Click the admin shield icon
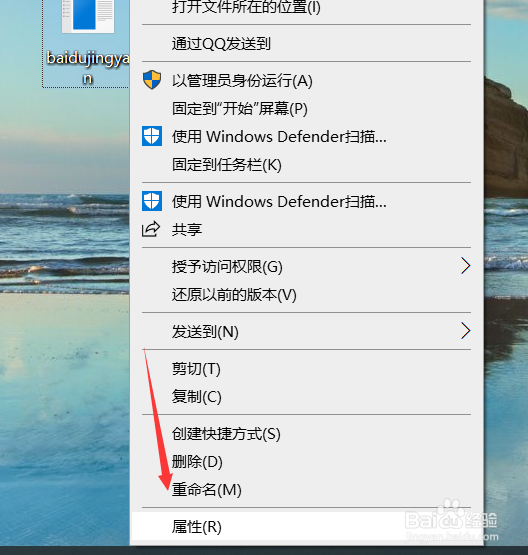This screenshot has height=555, width=528. click(x=152, y=80)
